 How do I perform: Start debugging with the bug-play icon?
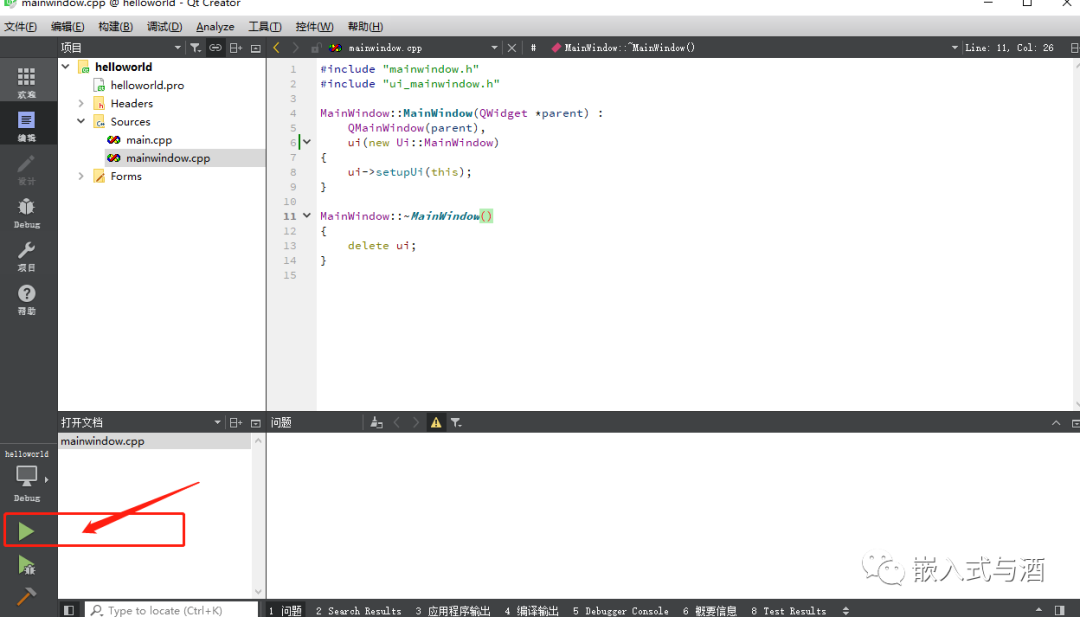(26, 566)
